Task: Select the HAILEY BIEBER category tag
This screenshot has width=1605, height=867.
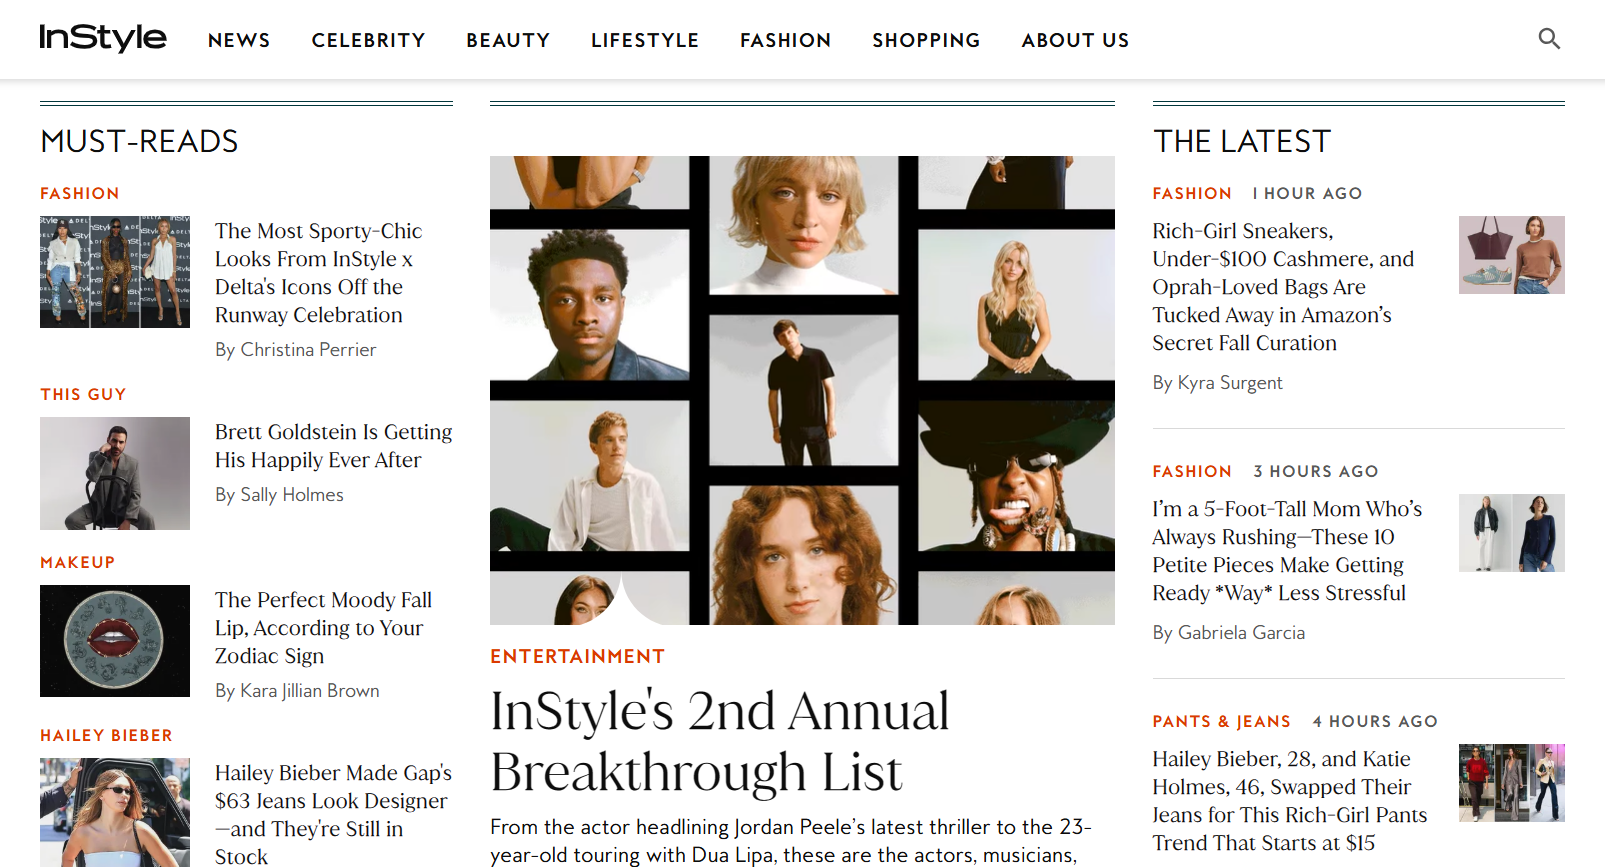Action: [106, 735]
